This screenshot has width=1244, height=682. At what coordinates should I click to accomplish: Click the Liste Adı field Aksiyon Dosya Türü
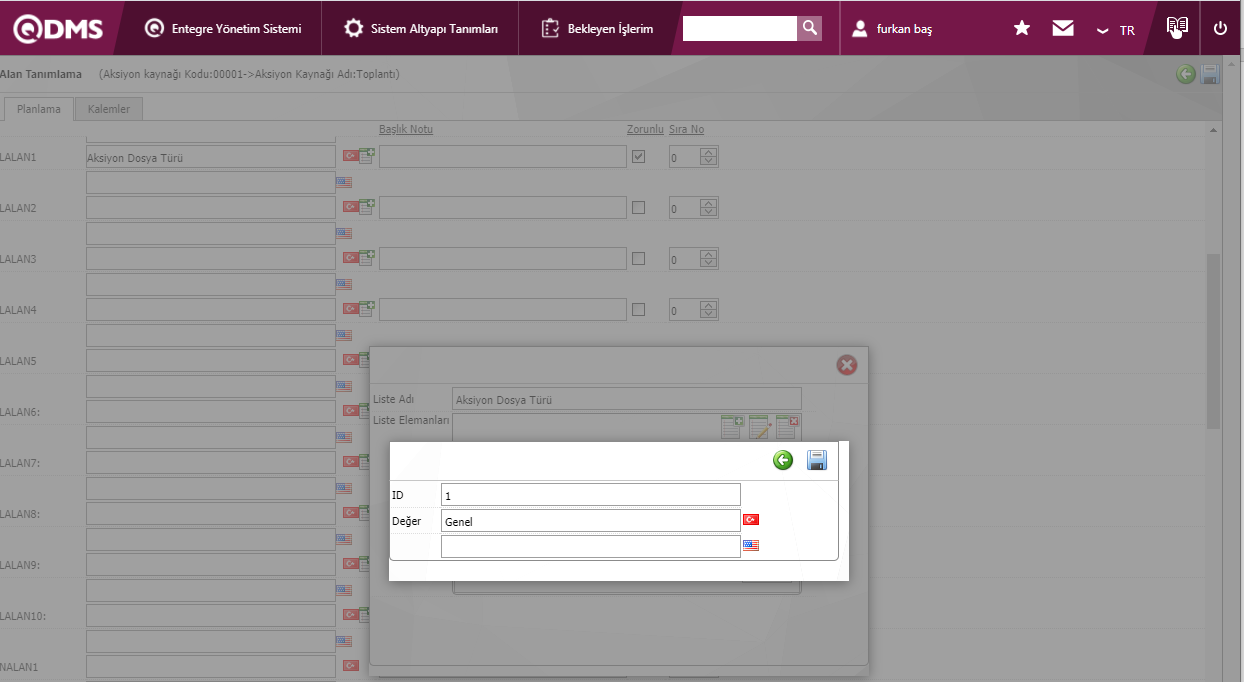[627, 399]
